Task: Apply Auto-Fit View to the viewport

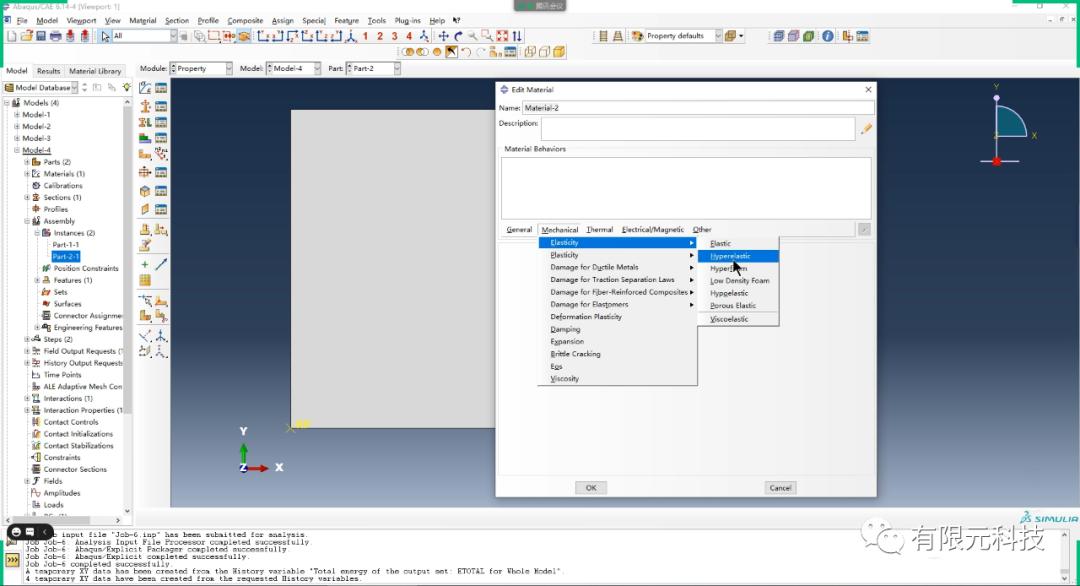Action: click(x=500, y=37)
